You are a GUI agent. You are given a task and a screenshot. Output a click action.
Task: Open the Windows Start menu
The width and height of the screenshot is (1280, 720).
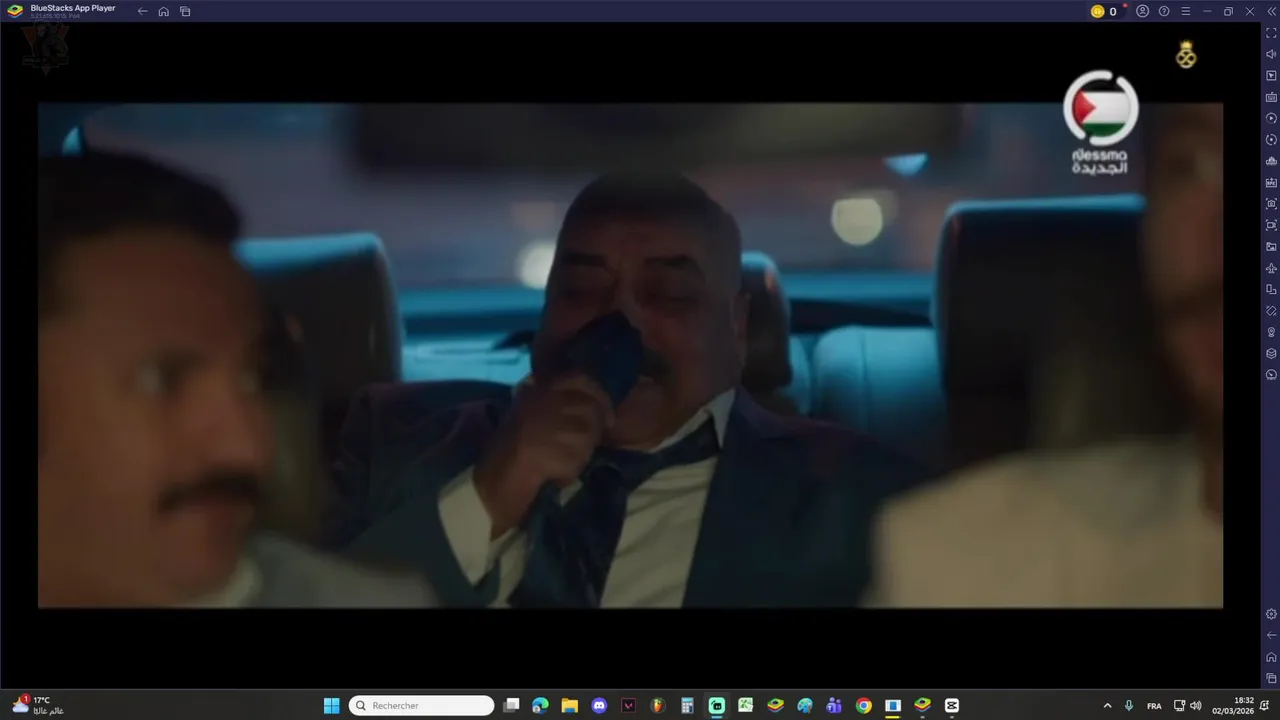tap(331, 705)
